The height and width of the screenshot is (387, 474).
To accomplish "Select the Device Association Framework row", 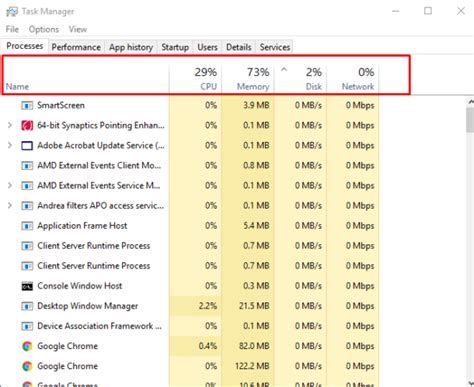I will tap(190, 326).
